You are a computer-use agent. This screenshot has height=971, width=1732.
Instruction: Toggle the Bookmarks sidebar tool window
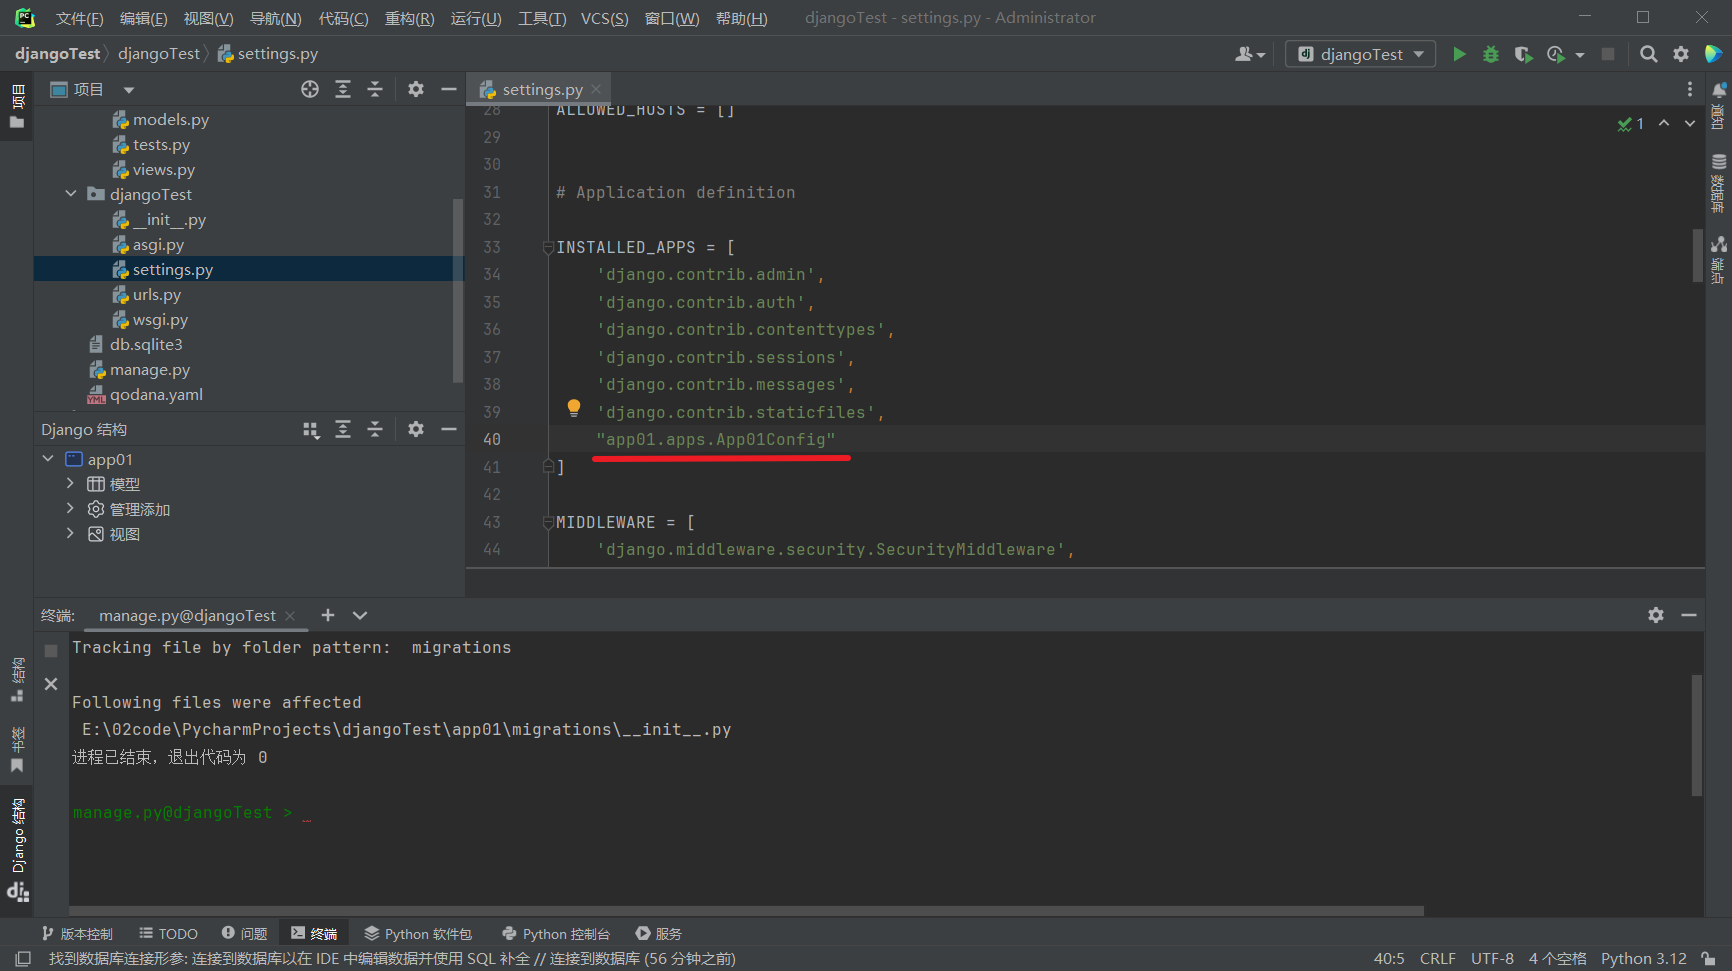[x=17, y=750]
